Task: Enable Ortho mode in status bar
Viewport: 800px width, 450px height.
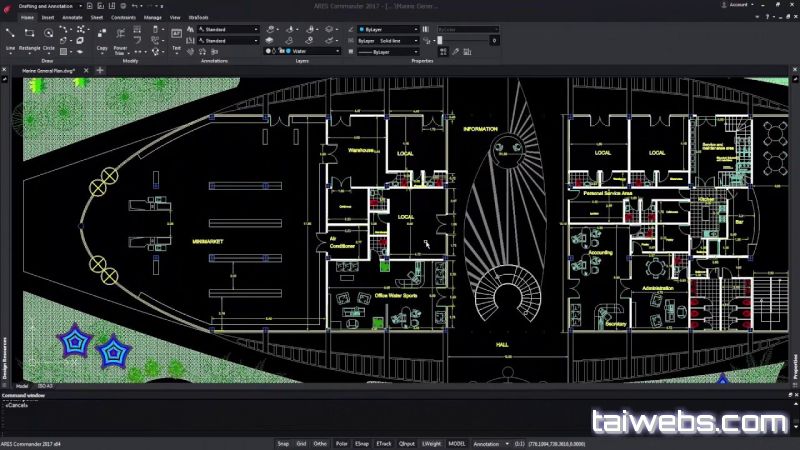Action: [x=320, y=442]
